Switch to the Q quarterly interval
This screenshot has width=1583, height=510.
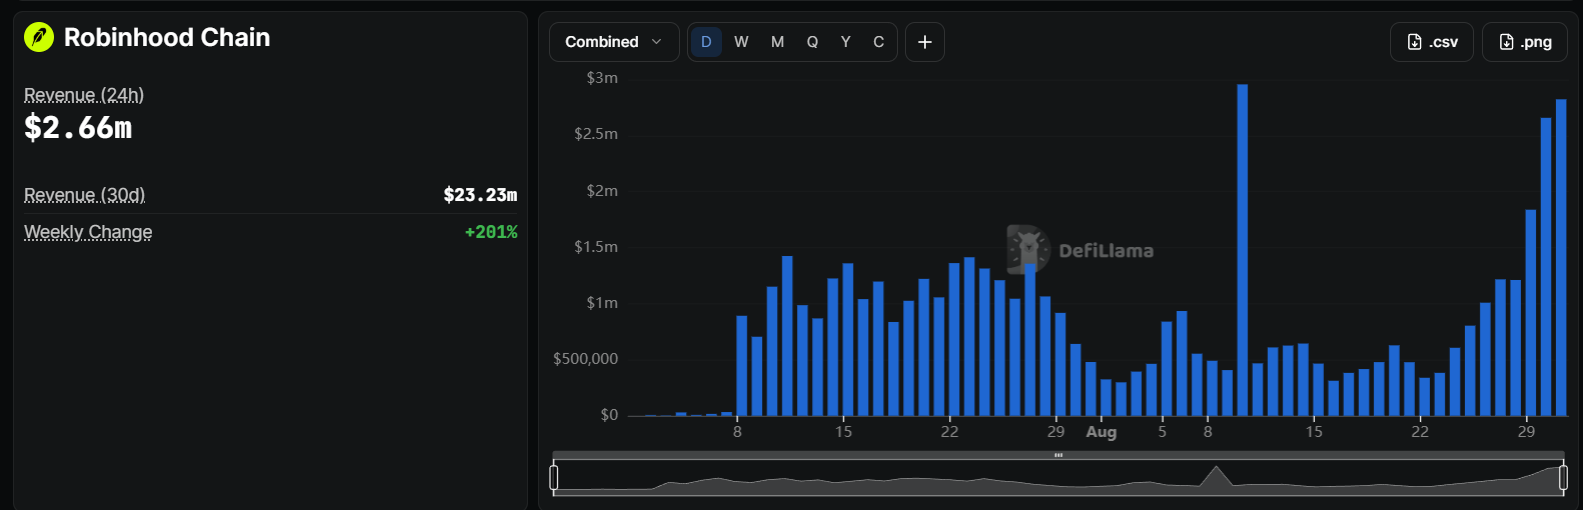[812, 42]
